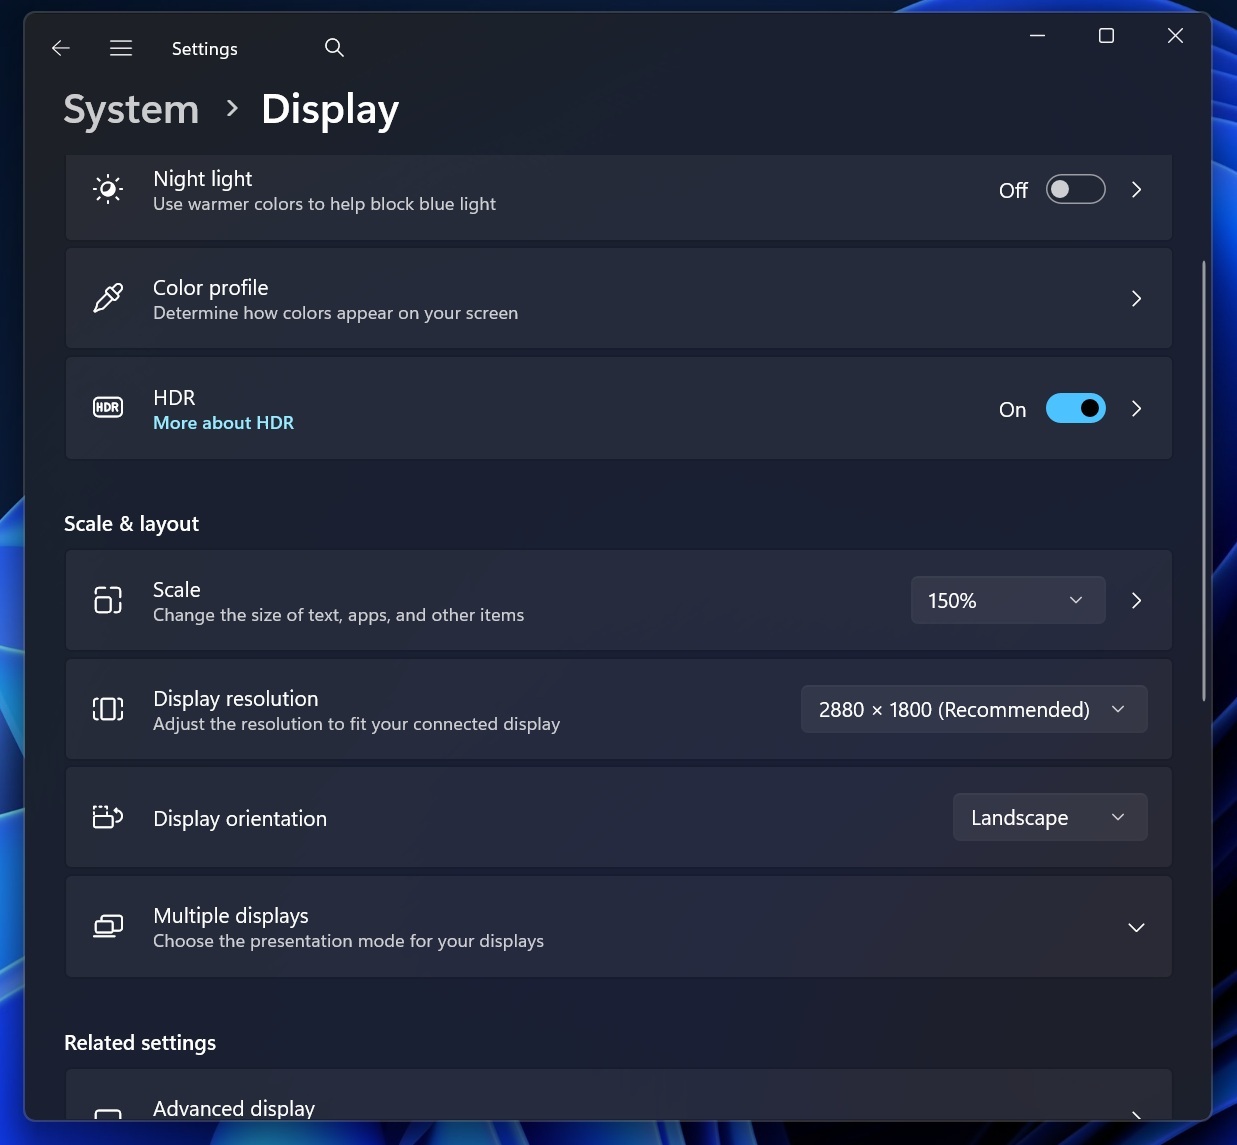The height and width of the screenshot is (1145, 1237).
Task: Click the Scale setting icon
Action: coord(107,600)
